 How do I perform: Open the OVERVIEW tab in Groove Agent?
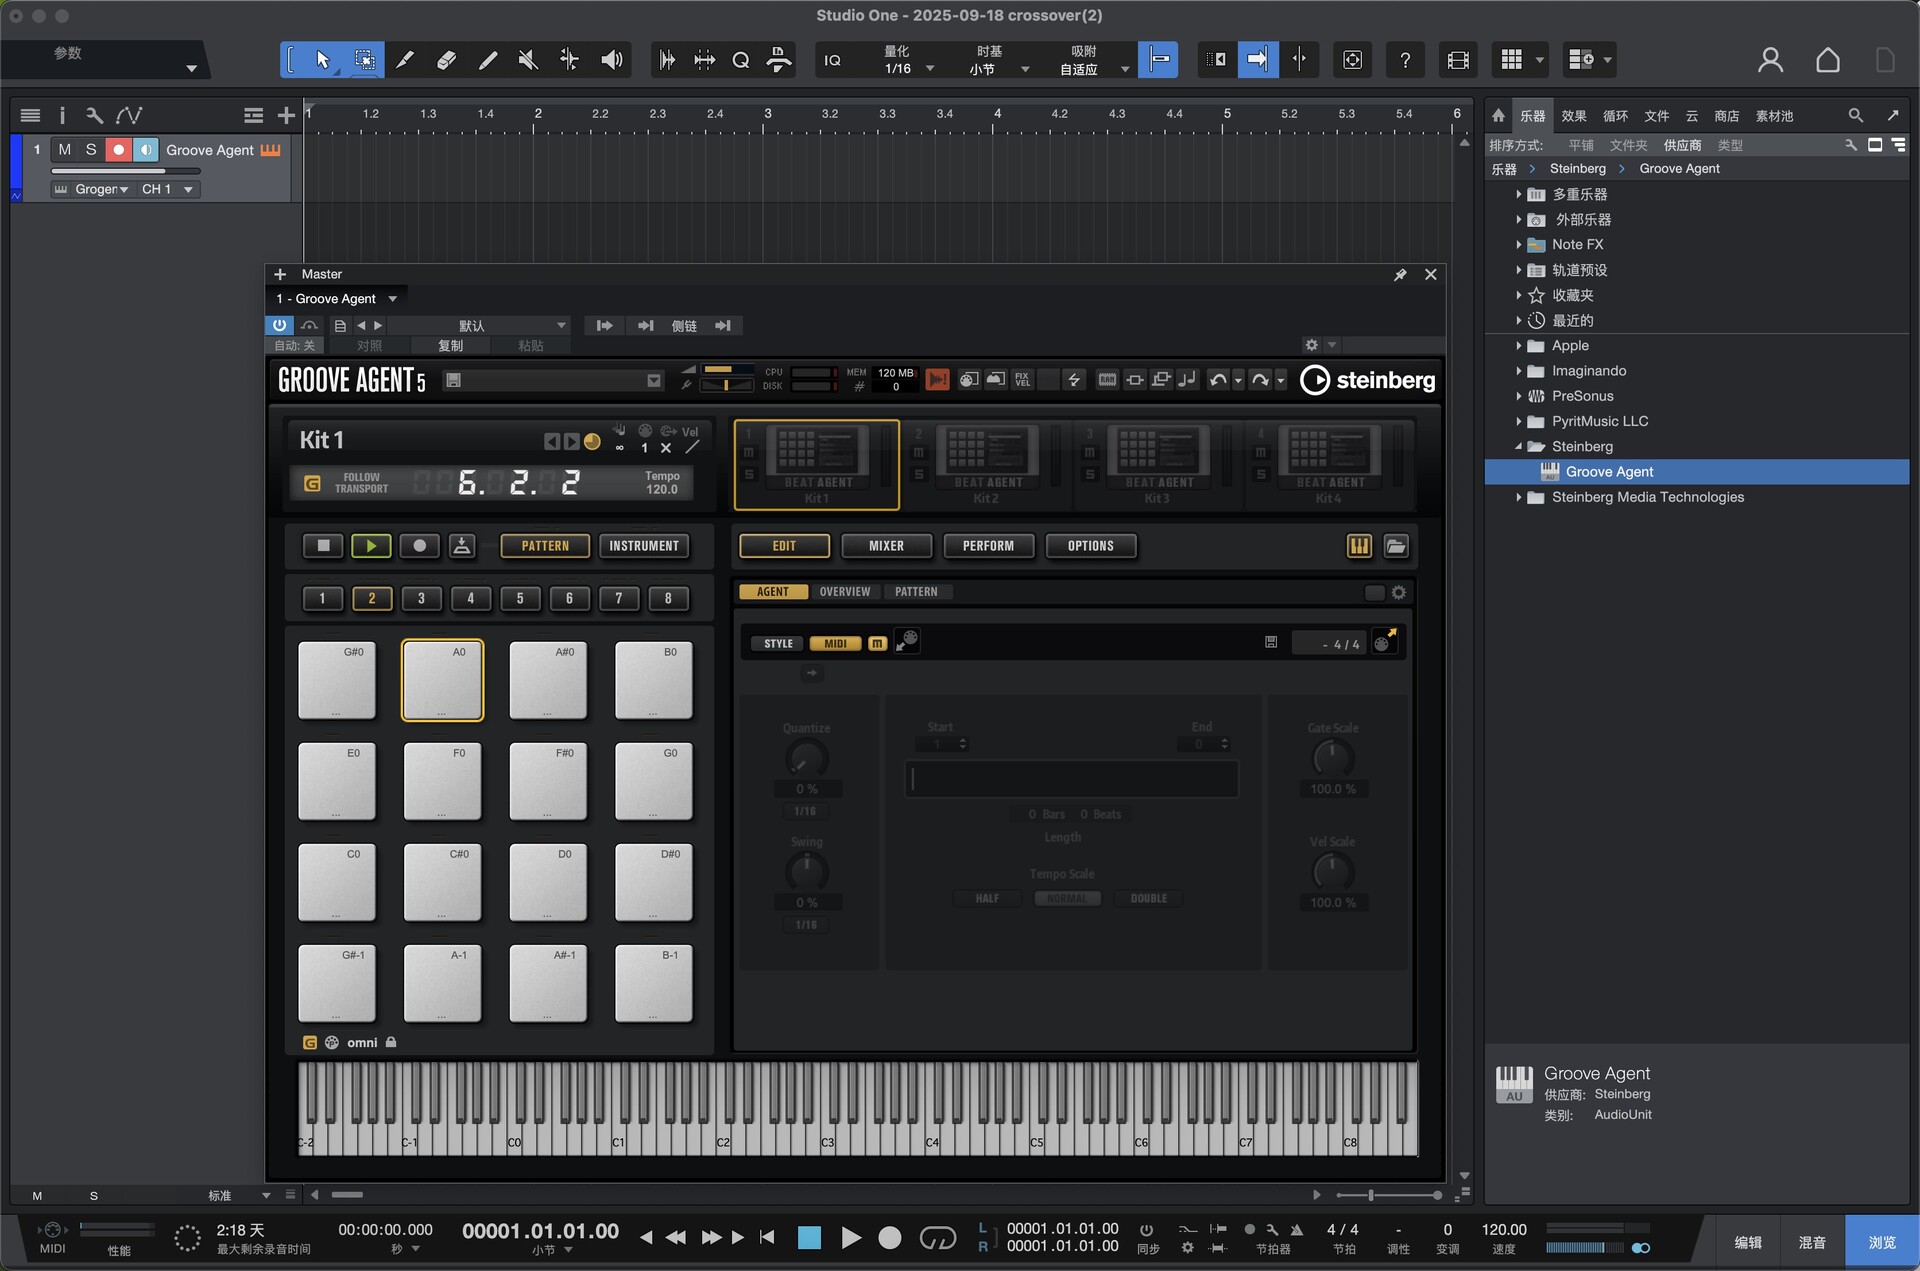(844, 592)
